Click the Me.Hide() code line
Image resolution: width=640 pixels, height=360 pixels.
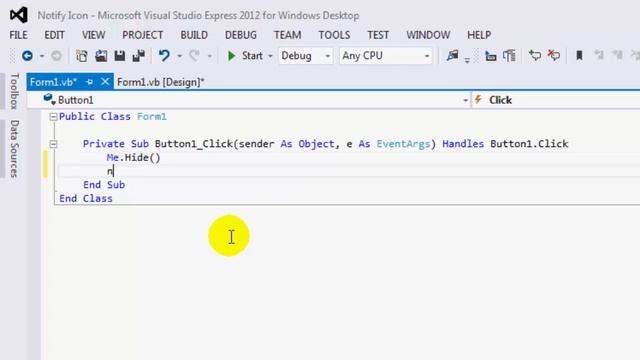click(x=133, y=158)
